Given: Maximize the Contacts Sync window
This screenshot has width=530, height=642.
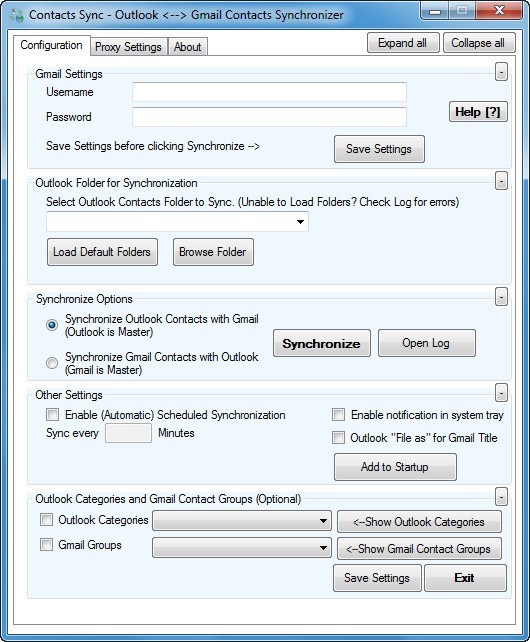Looking at the screenshot, I should click(462, 11).
